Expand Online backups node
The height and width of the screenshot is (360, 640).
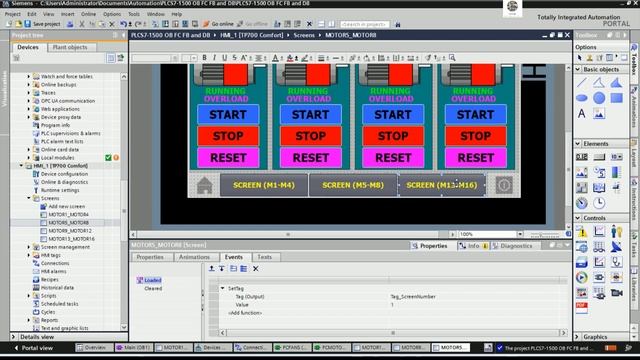point(29,84)
